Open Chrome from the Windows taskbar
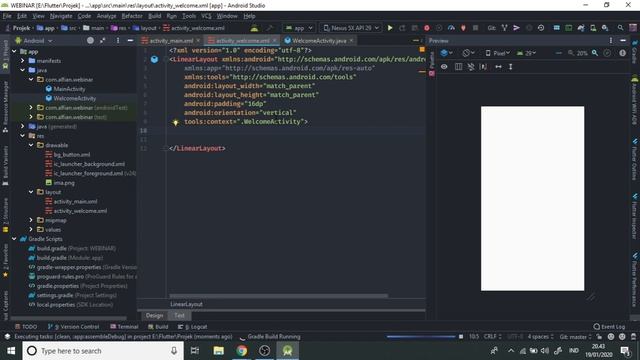This screenshot has height=360, width=640. pyautogui.click(x=241, y=351)
